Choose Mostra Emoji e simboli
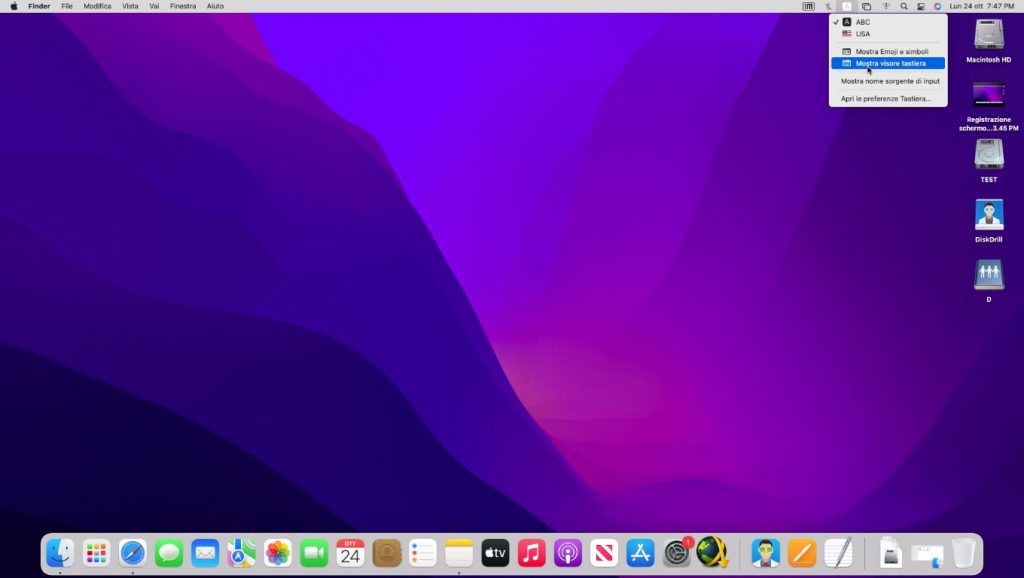Screen dimensions: 1024x578 click(891, 51)
